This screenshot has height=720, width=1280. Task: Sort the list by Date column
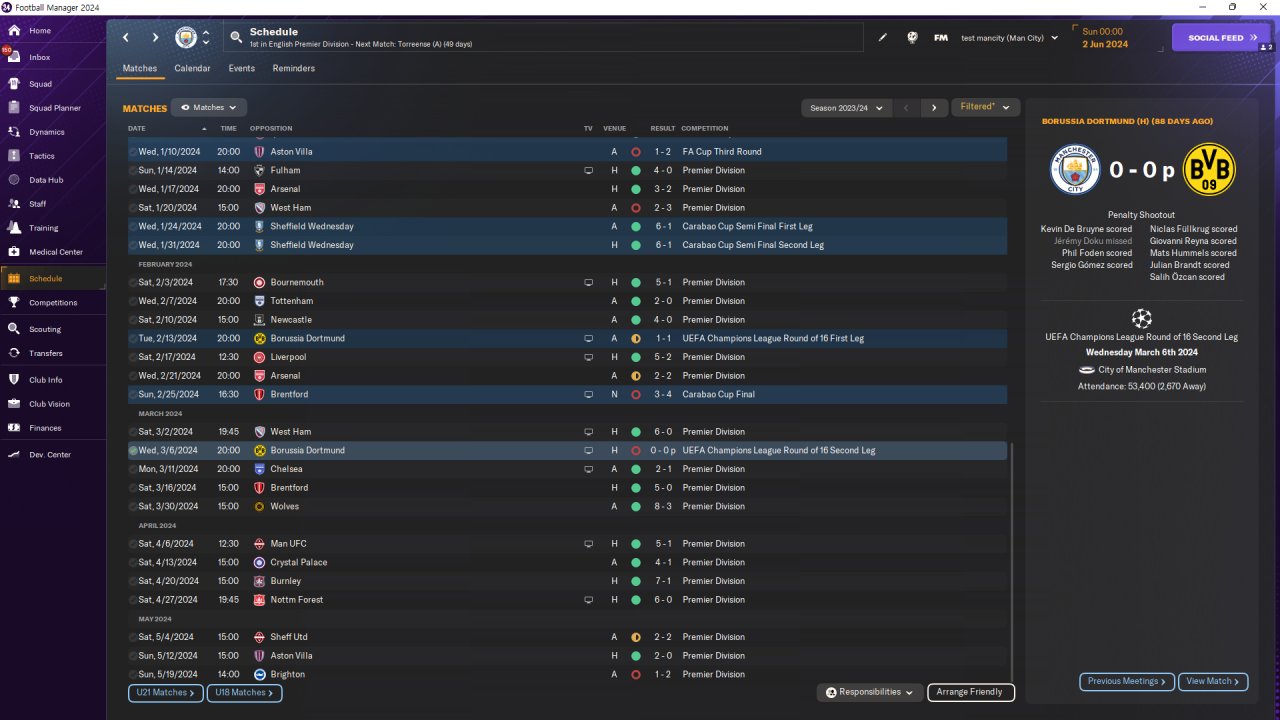click(137, 129)
